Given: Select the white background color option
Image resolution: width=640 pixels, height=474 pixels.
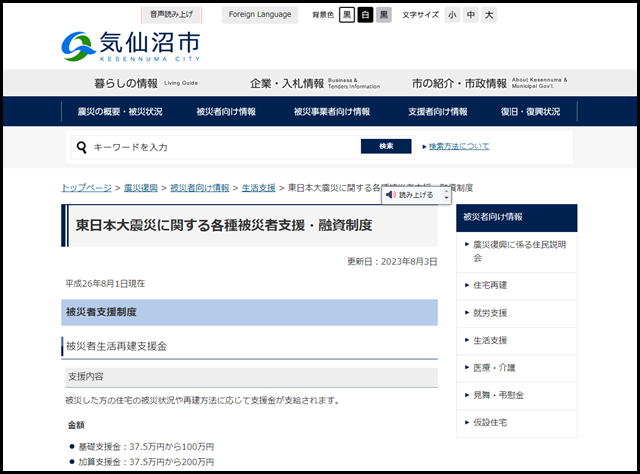Looking at the screenshot, I should click(365, 15).
